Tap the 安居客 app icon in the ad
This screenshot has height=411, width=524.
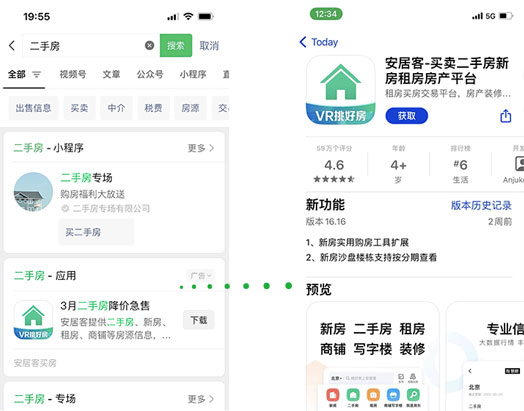[33, 320]
